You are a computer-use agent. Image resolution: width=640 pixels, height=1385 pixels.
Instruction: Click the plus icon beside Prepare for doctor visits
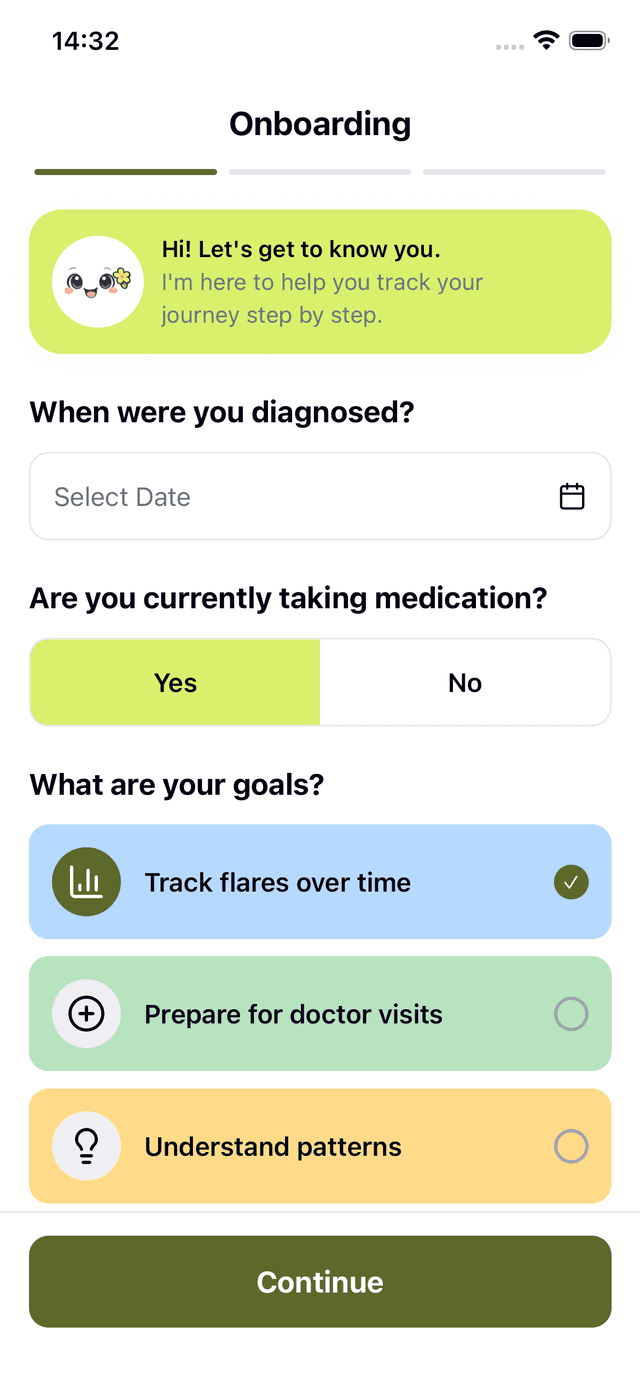click(x=86, y=1013)
